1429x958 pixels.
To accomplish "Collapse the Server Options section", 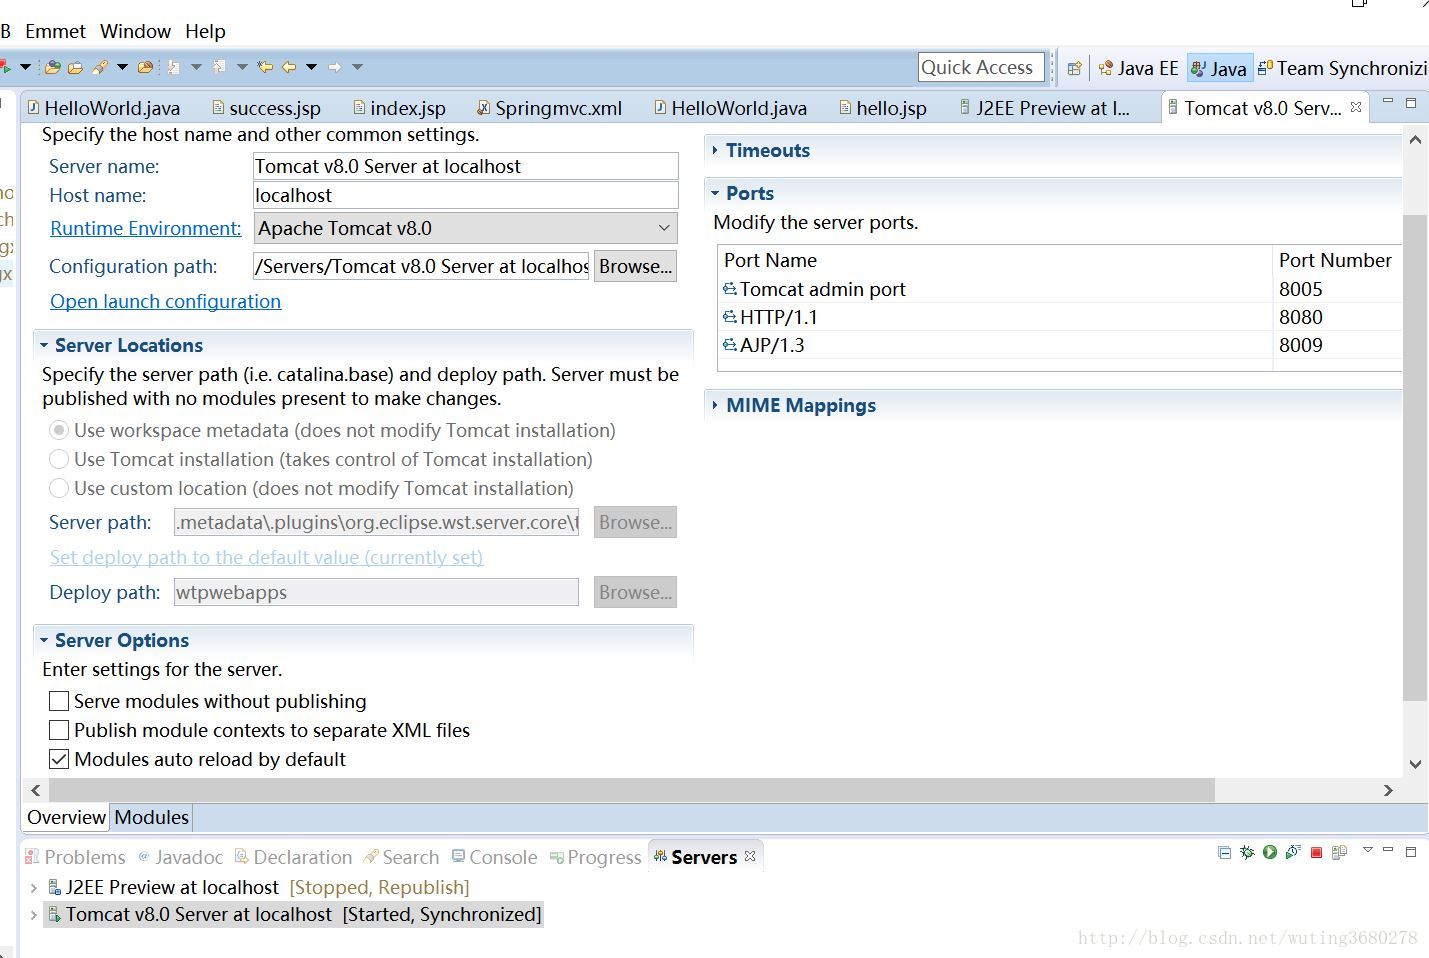I will point(44,640).
